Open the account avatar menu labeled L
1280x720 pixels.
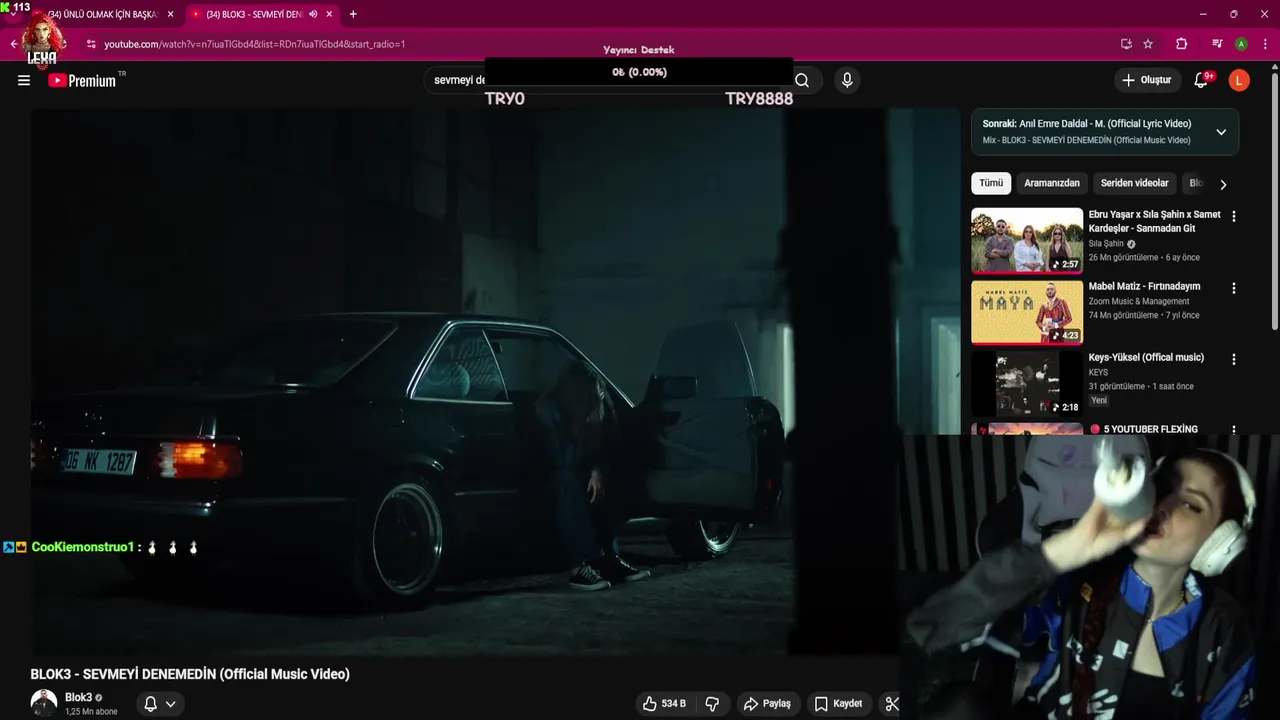pos(1239,80)
